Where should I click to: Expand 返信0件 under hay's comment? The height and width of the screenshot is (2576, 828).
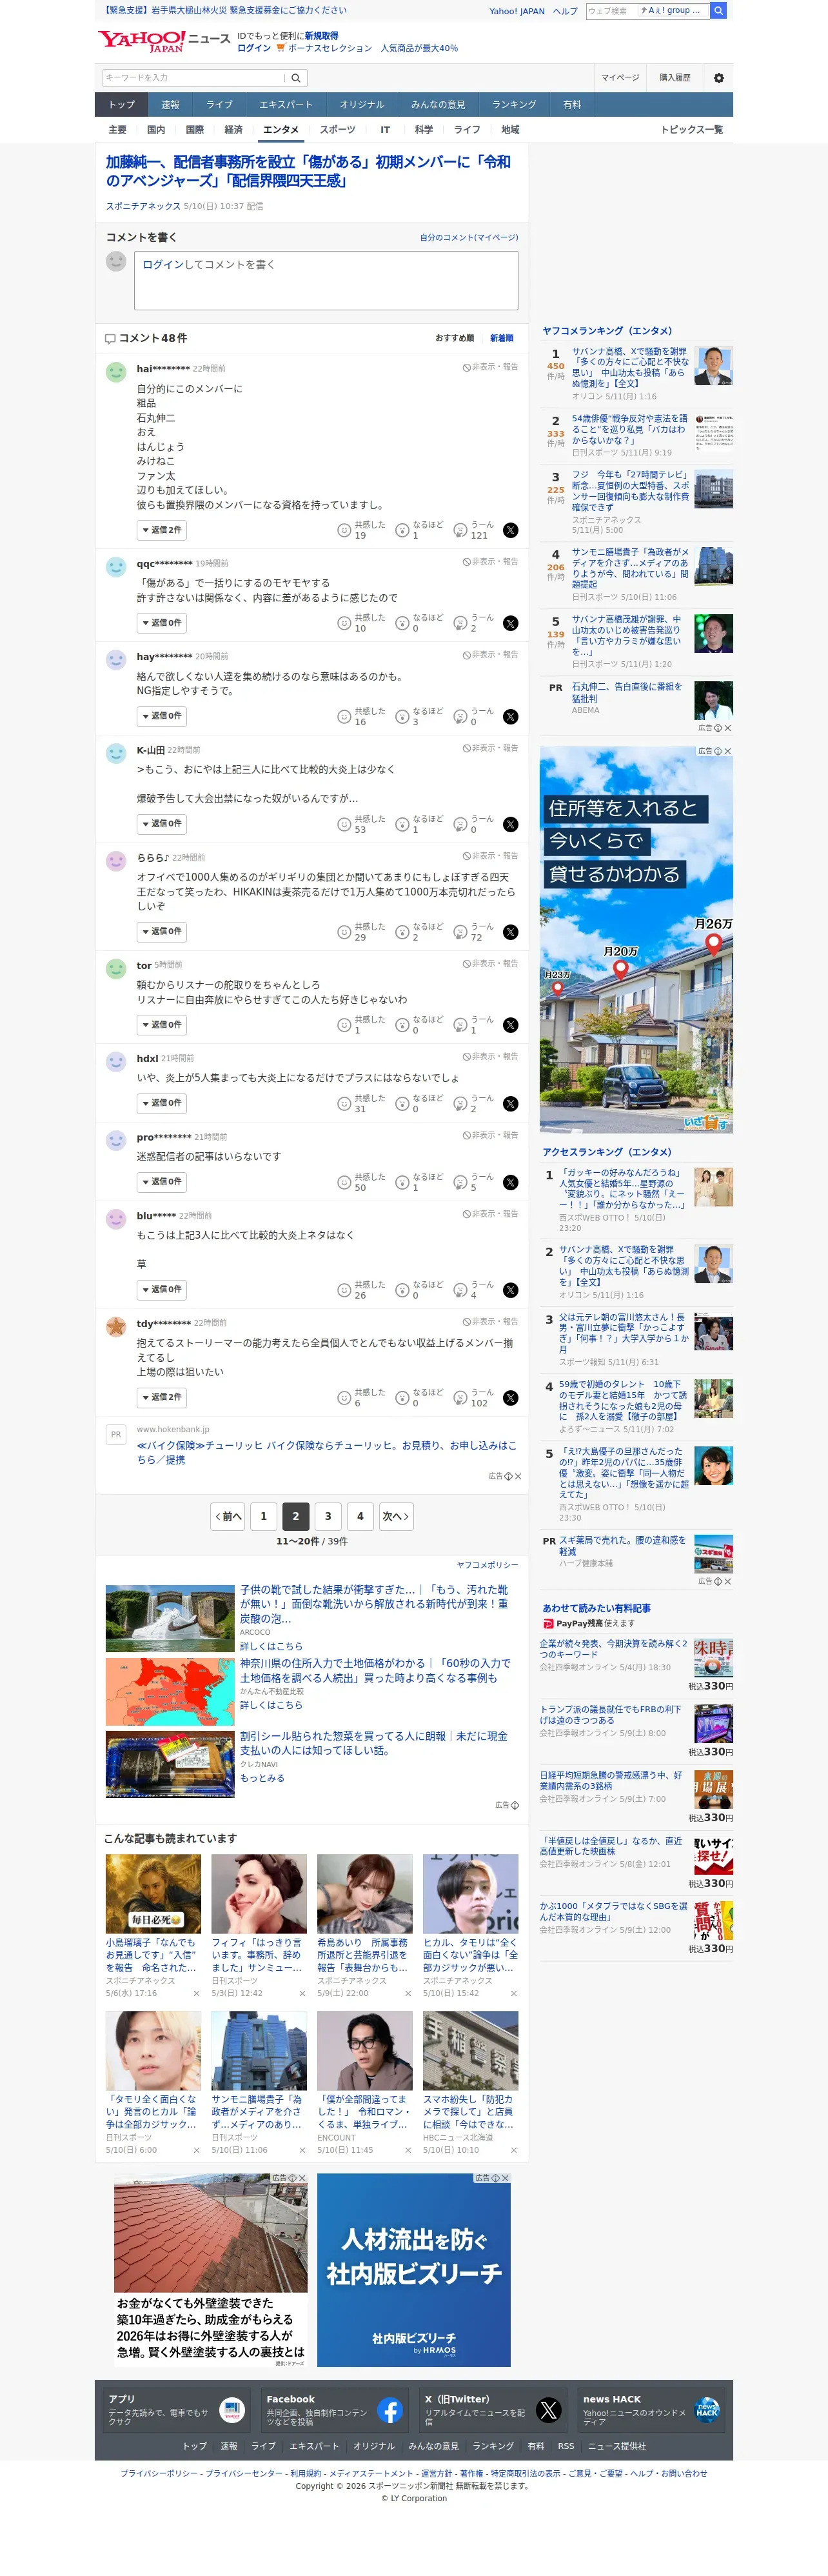161,717
